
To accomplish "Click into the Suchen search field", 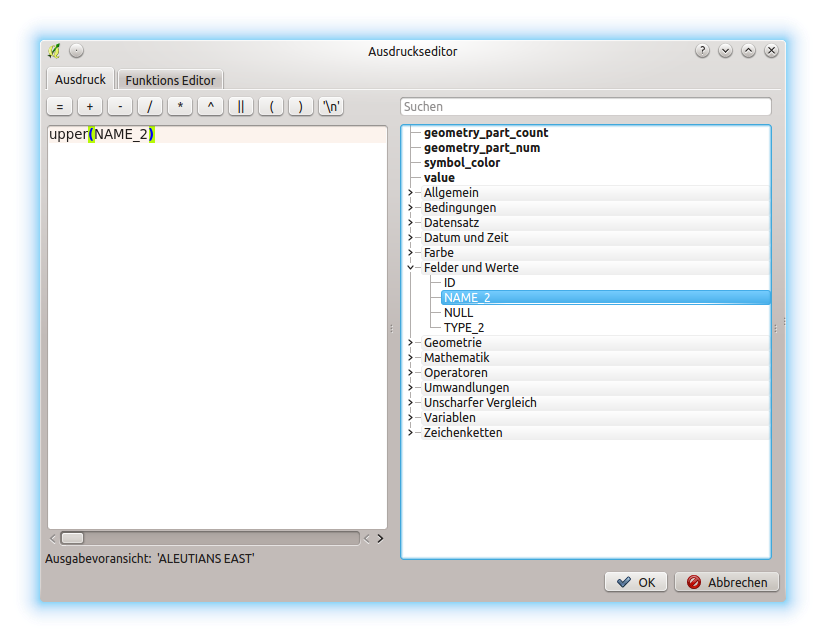I will pos(585,106).
